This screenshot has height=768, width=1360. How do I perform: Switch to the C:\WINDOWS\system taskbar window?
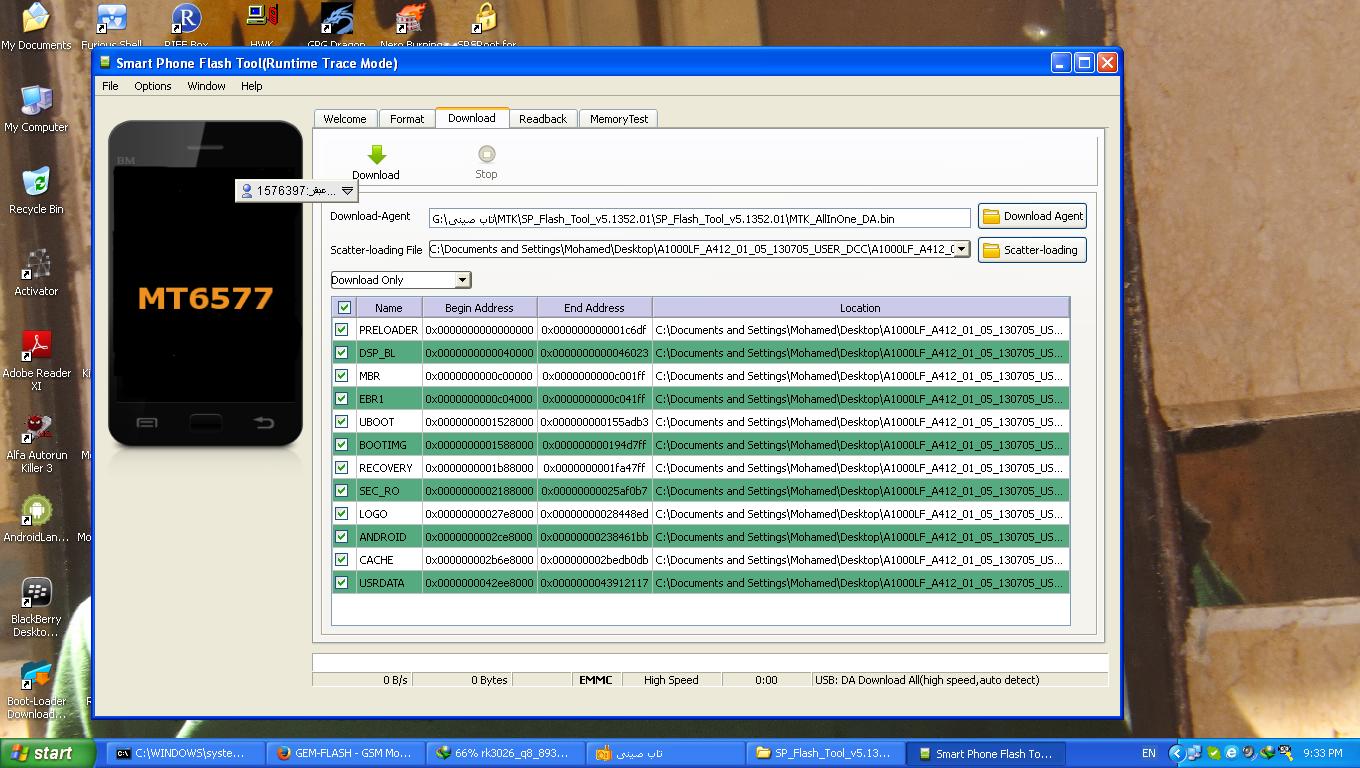point(186,753)
